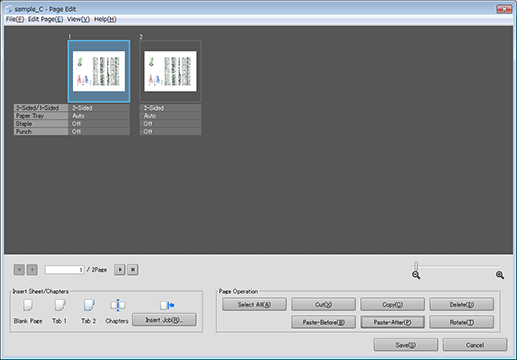Screen dimensions: 517x360
Task: Click the Chapters insert icon
Action: click(x=118, y=305)
